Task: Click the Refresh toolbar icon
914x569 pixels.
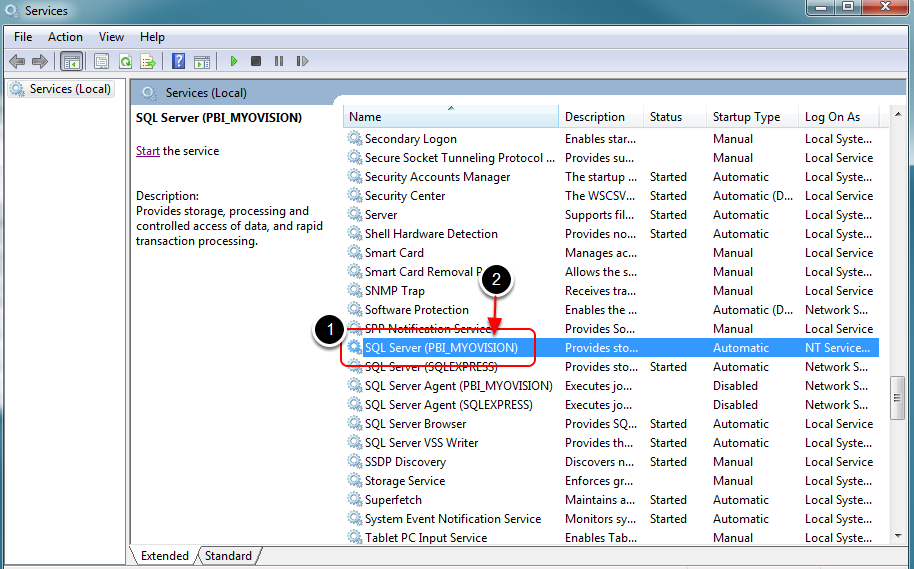Action: [x=125, y=61]
